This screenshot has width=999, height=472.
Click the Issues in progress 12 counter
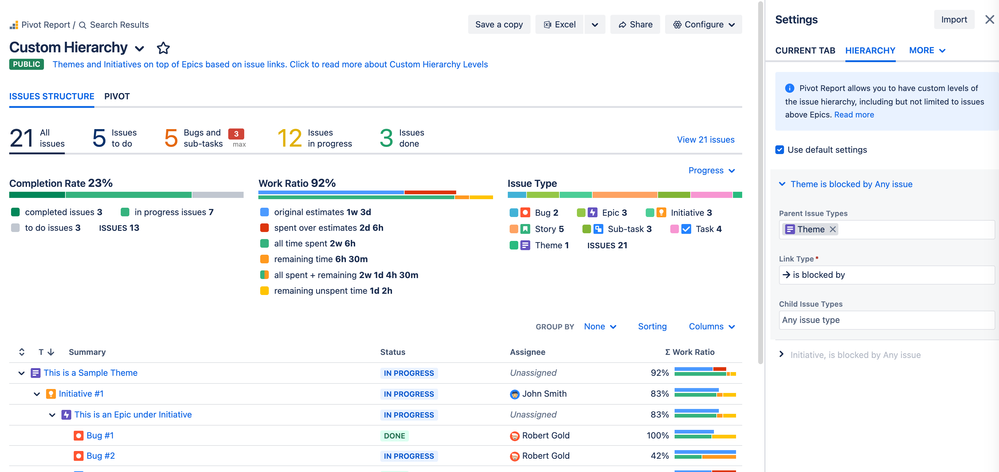315,138
